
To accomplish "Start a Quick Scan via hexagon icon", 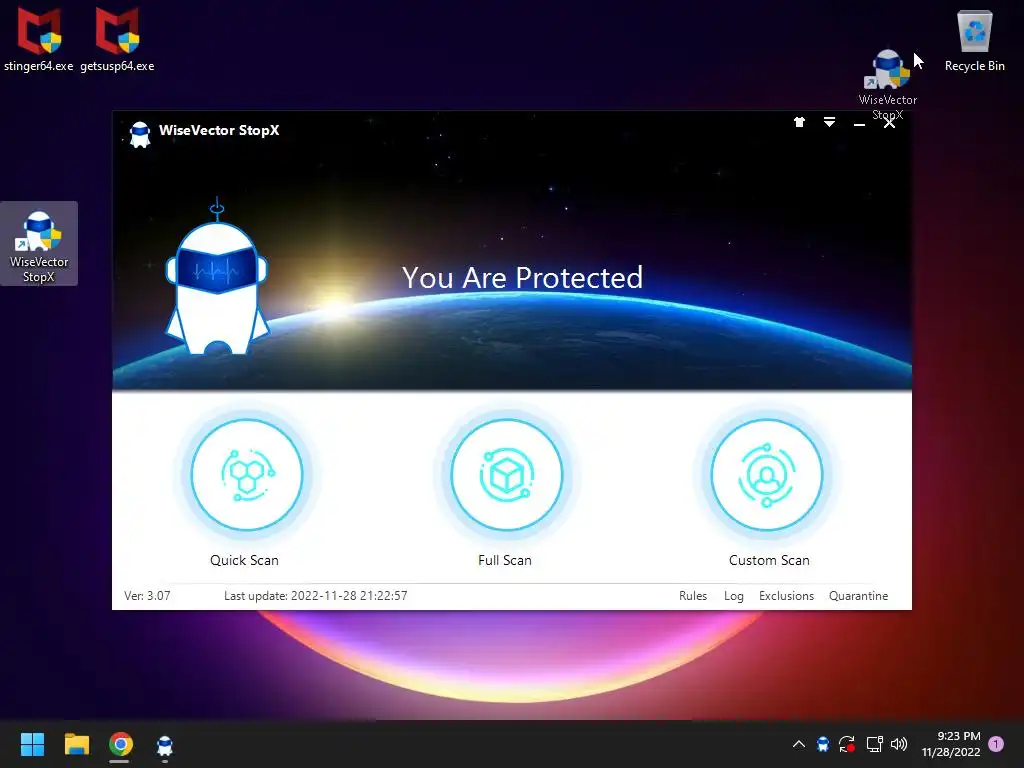I will pos(247,475).
